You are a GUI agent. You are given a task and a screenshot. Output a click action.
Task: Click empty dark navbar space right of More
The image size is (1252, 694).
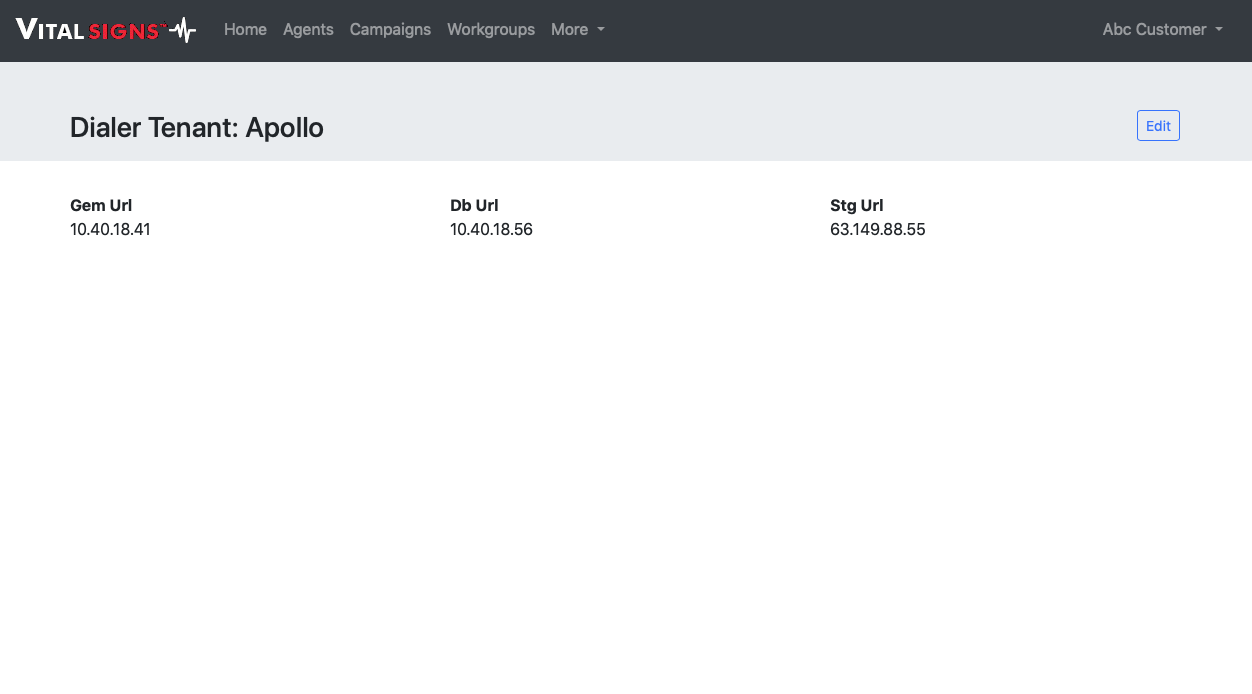(850, 30)
